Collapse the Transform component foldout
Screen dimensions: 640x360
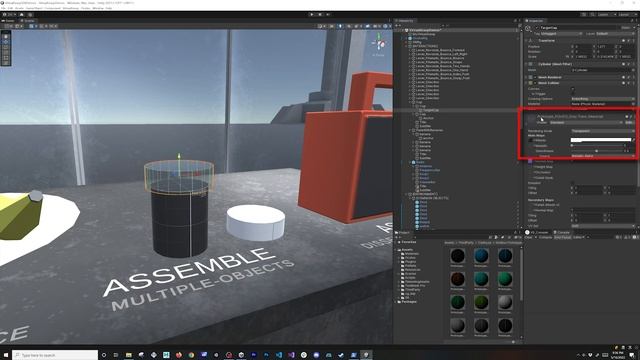[x=526, y=40]
